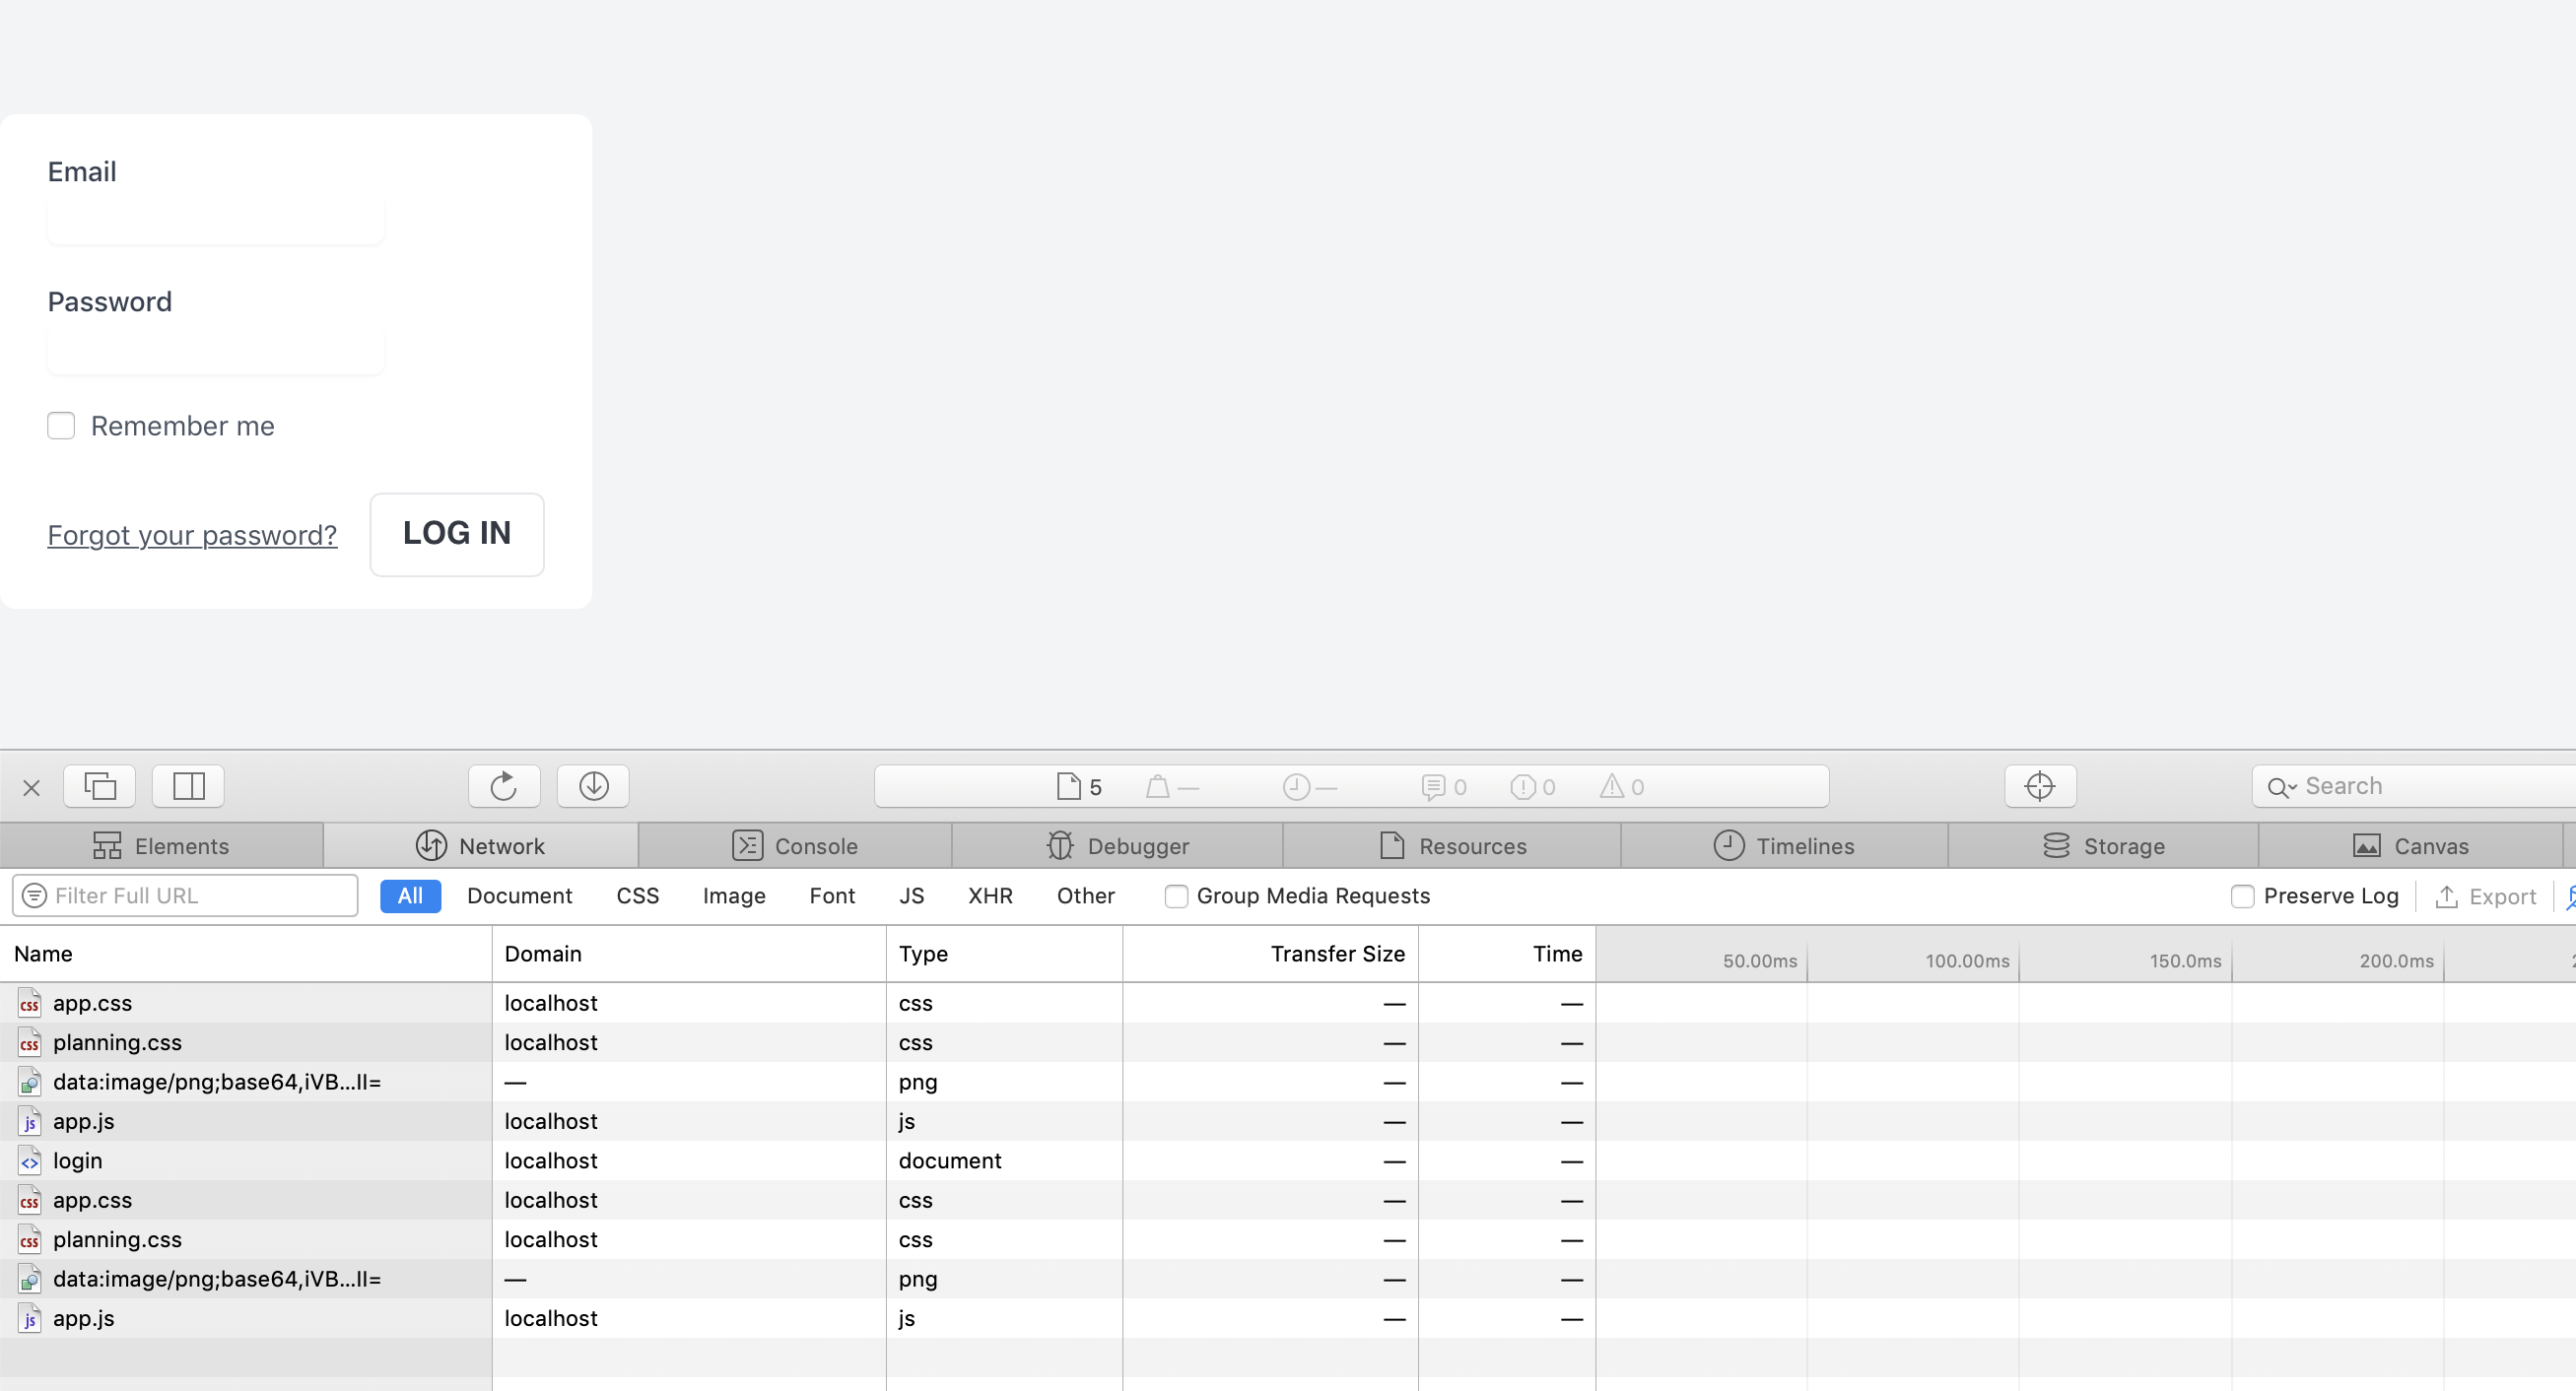Select the login document request row
The image size is (2576, 1391).
tap(1288, 1161)
